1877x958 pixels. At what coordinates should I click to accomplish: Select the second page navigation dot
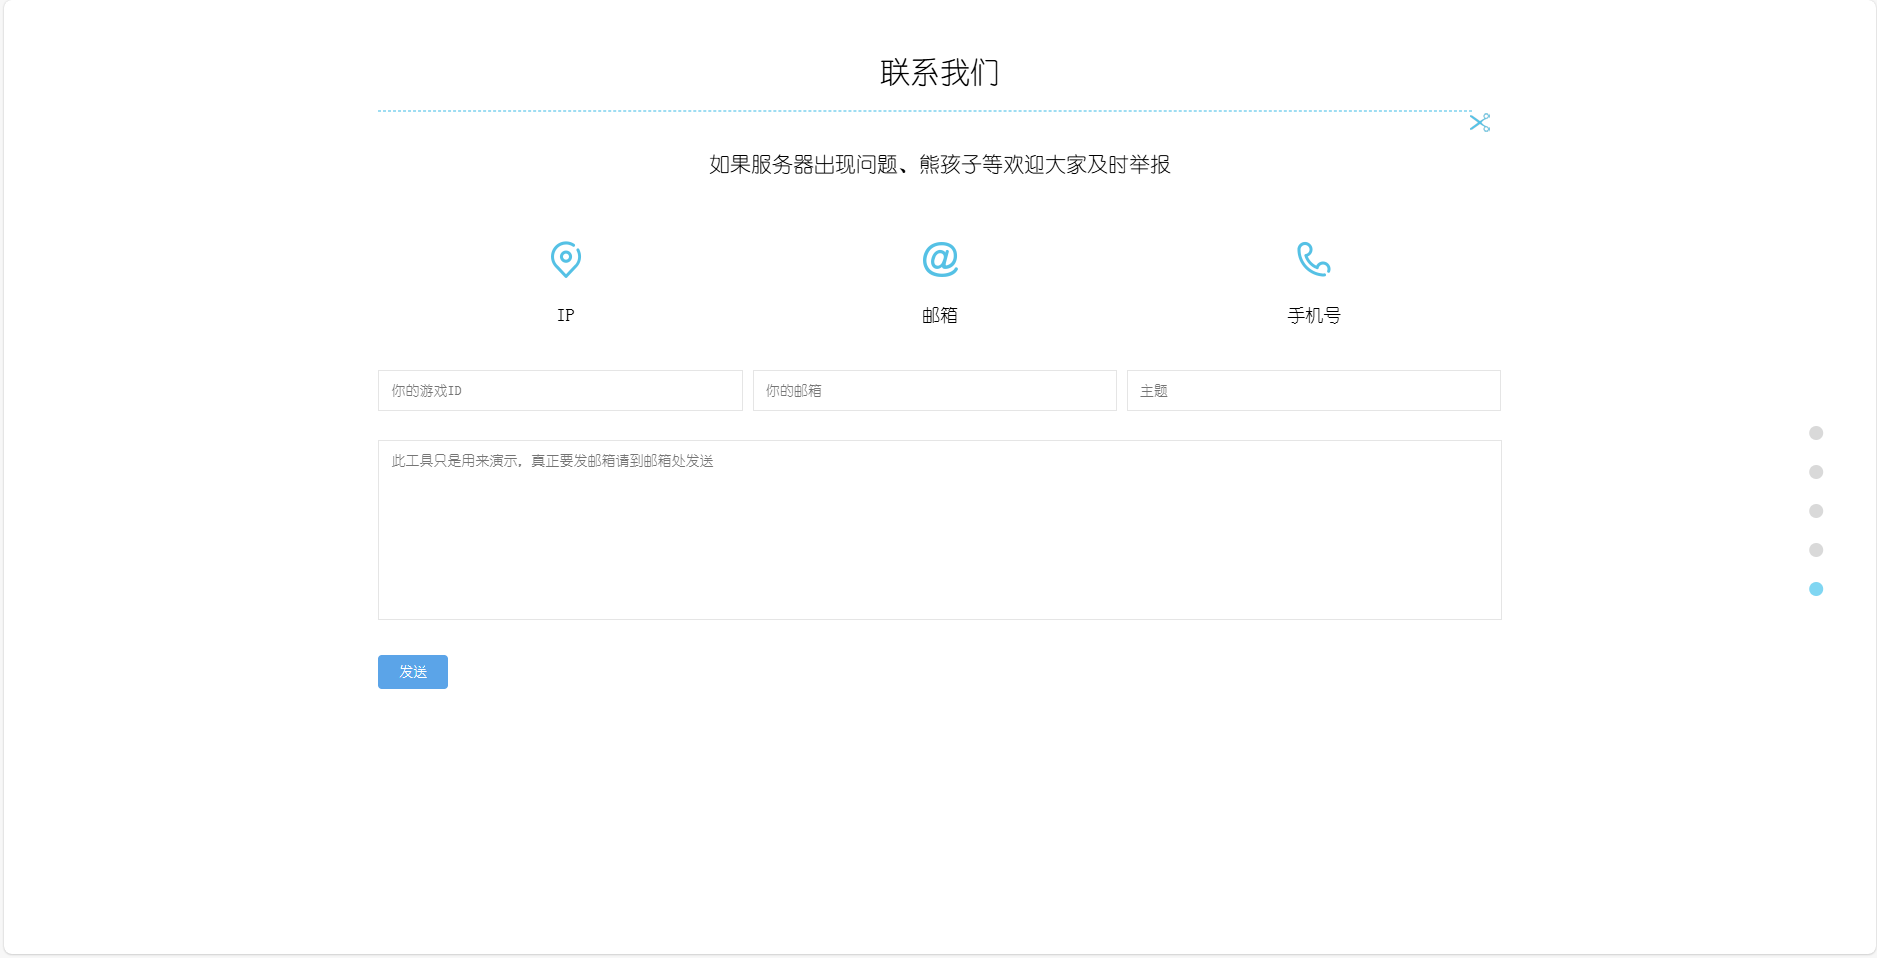[1816, 472]
